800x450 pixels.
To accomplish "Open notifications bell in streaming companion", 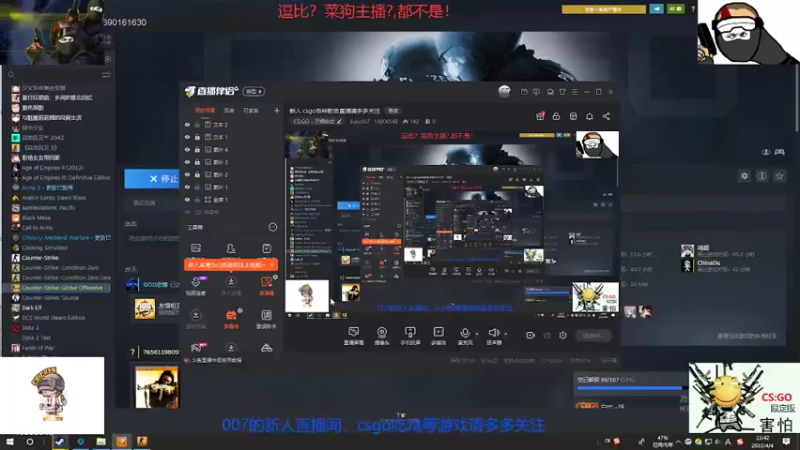I will pyautogui.click(x=589, y=116).
